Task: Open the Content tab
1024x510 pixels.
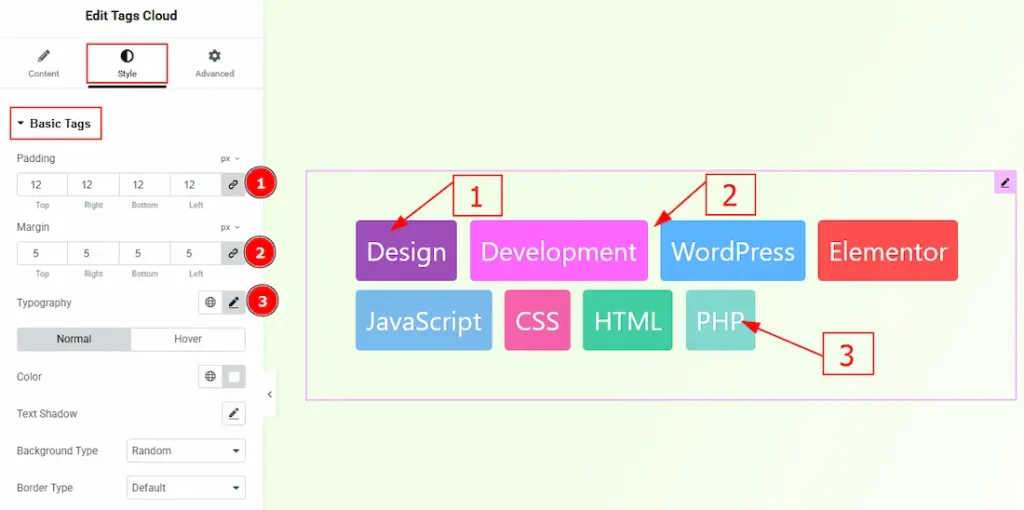Action: pyautogui.click(x=43, y=63)
